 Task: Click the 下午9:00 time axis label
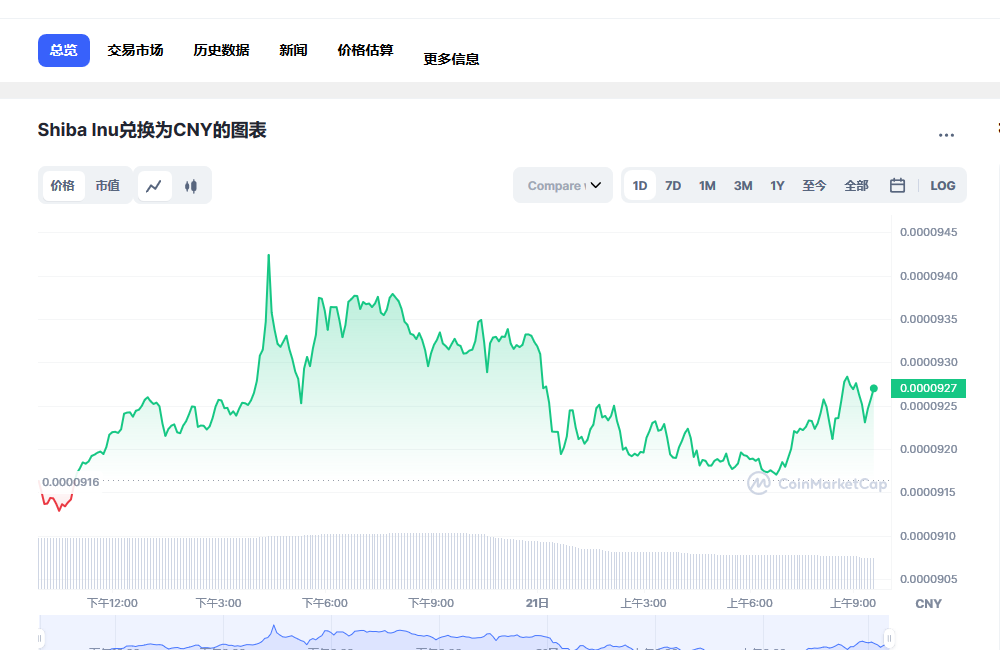point(431,603)
